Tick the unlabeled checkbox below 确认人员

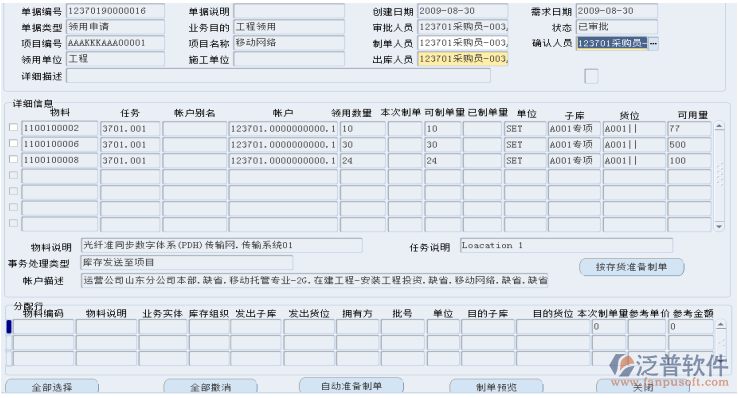[x=591, y=76]
